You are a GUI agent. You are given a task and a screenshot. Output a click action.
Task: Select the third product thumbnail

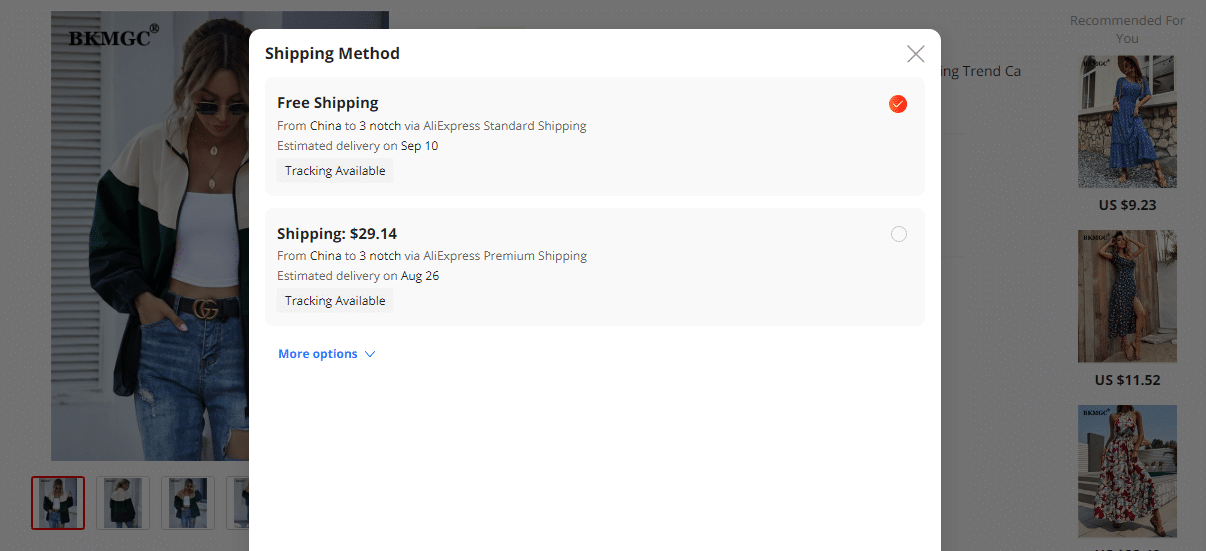click(x=188, y=502)
